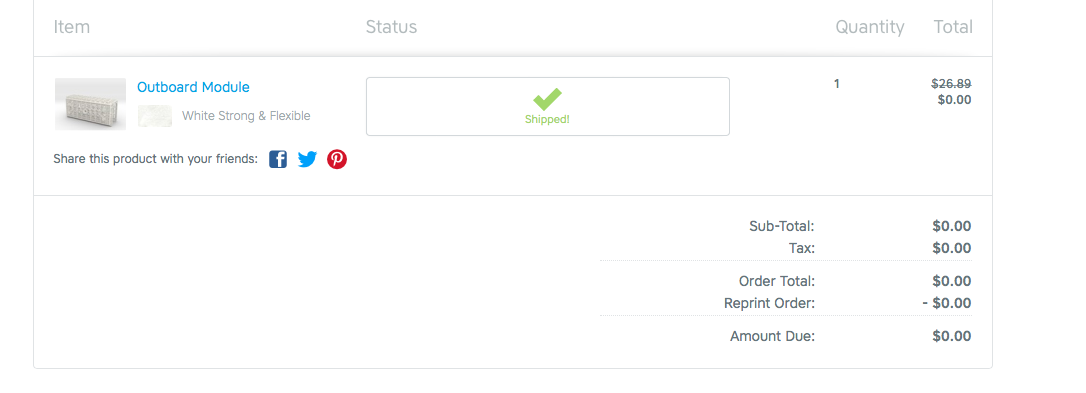Click the White Strong & Flexible label
1086x393 pixels.
pyautogui.click(x=246, y=116)
